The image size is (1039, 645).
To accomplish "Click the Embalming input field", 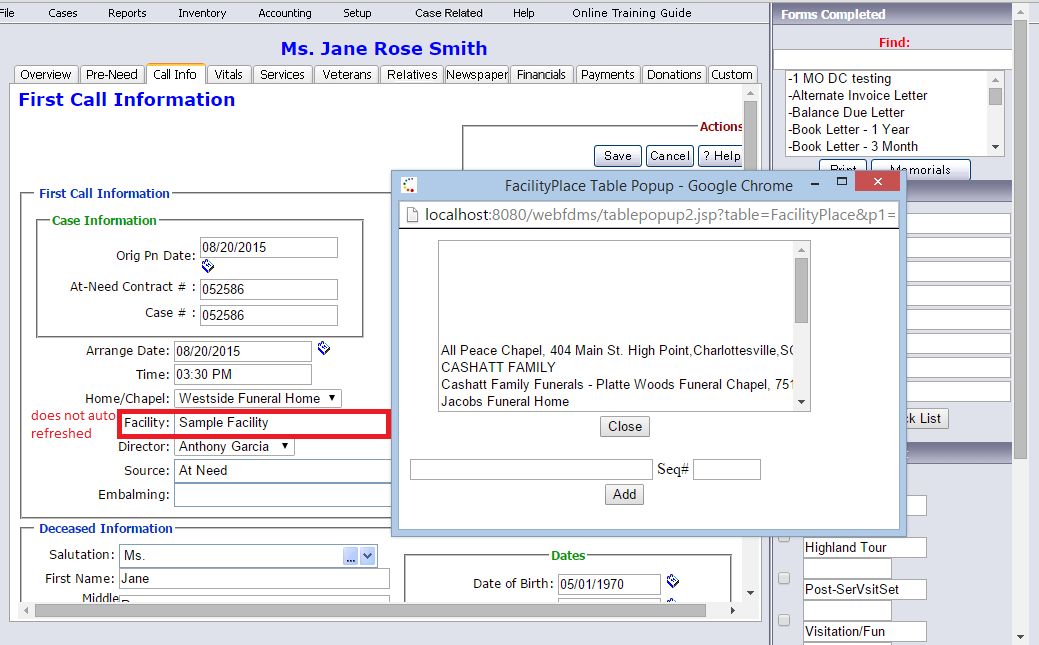I will coord(284,495).
